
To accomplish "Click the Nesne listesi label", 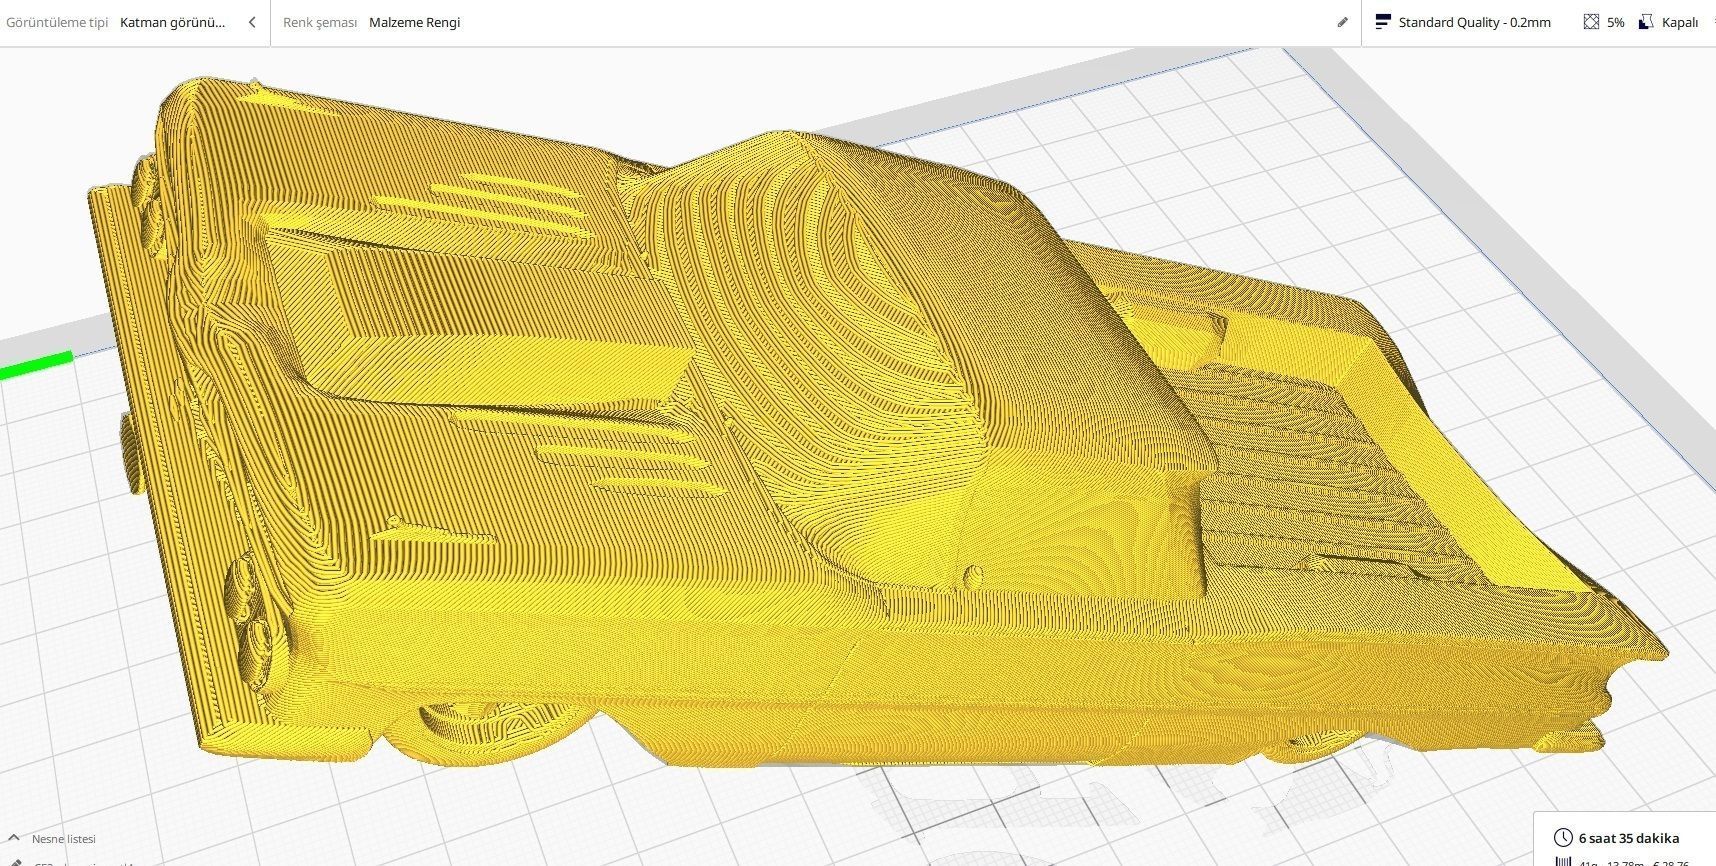I will [64, 839].
